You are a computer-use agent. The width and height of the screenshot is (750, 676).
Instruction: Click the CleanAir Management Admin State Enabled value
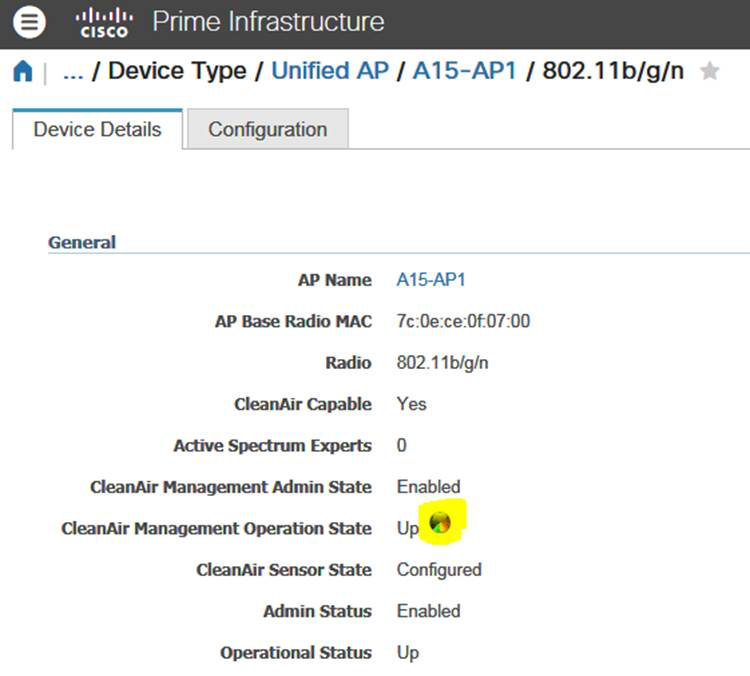(429, 487)
